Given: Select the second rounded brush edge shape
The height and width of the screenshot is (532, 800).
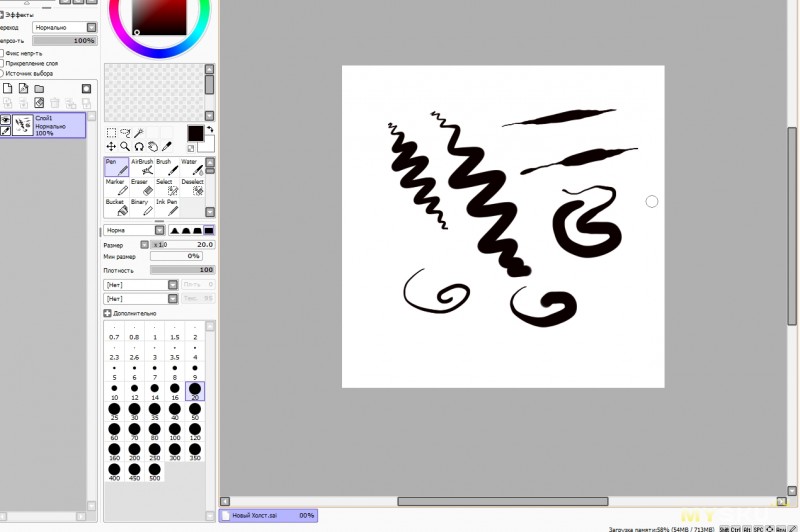Looking at the screenshot, I should [x=186, y=231].
